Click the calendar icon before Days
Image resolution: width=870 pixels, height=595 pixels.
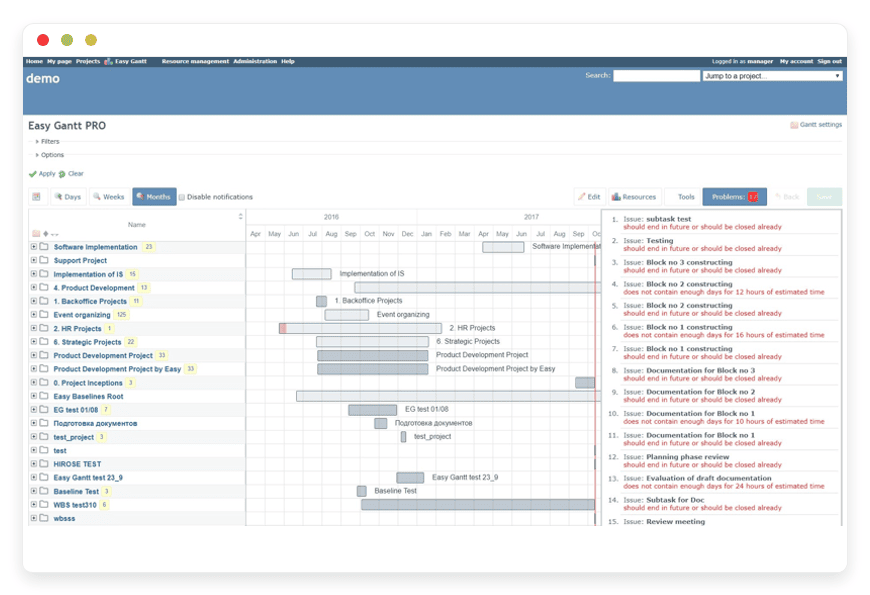[37, 196]
